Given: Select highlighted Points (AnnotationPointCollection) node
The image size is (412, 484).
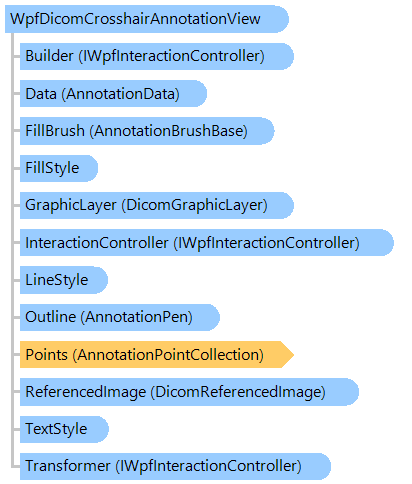Looking at the screenshot, I should pos(157,354).
